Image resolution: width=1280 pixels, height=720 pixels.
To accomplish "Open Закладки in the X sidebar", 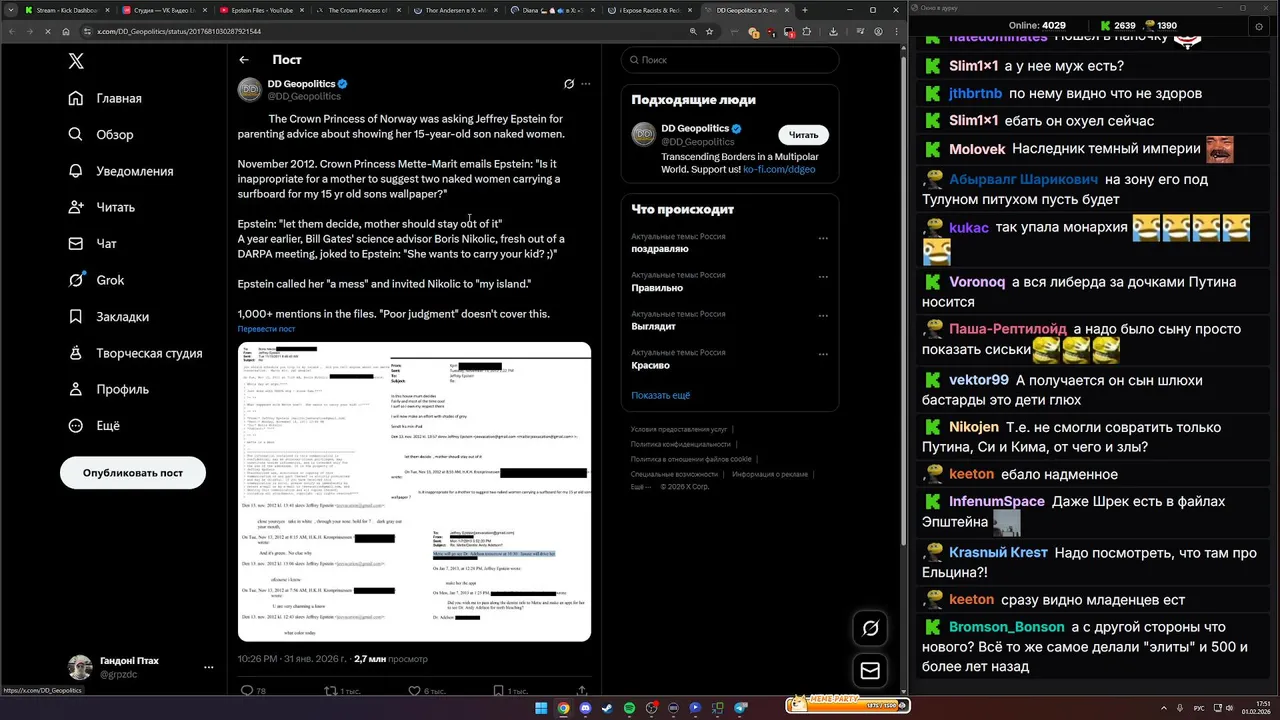I will [x=110, y=316].
